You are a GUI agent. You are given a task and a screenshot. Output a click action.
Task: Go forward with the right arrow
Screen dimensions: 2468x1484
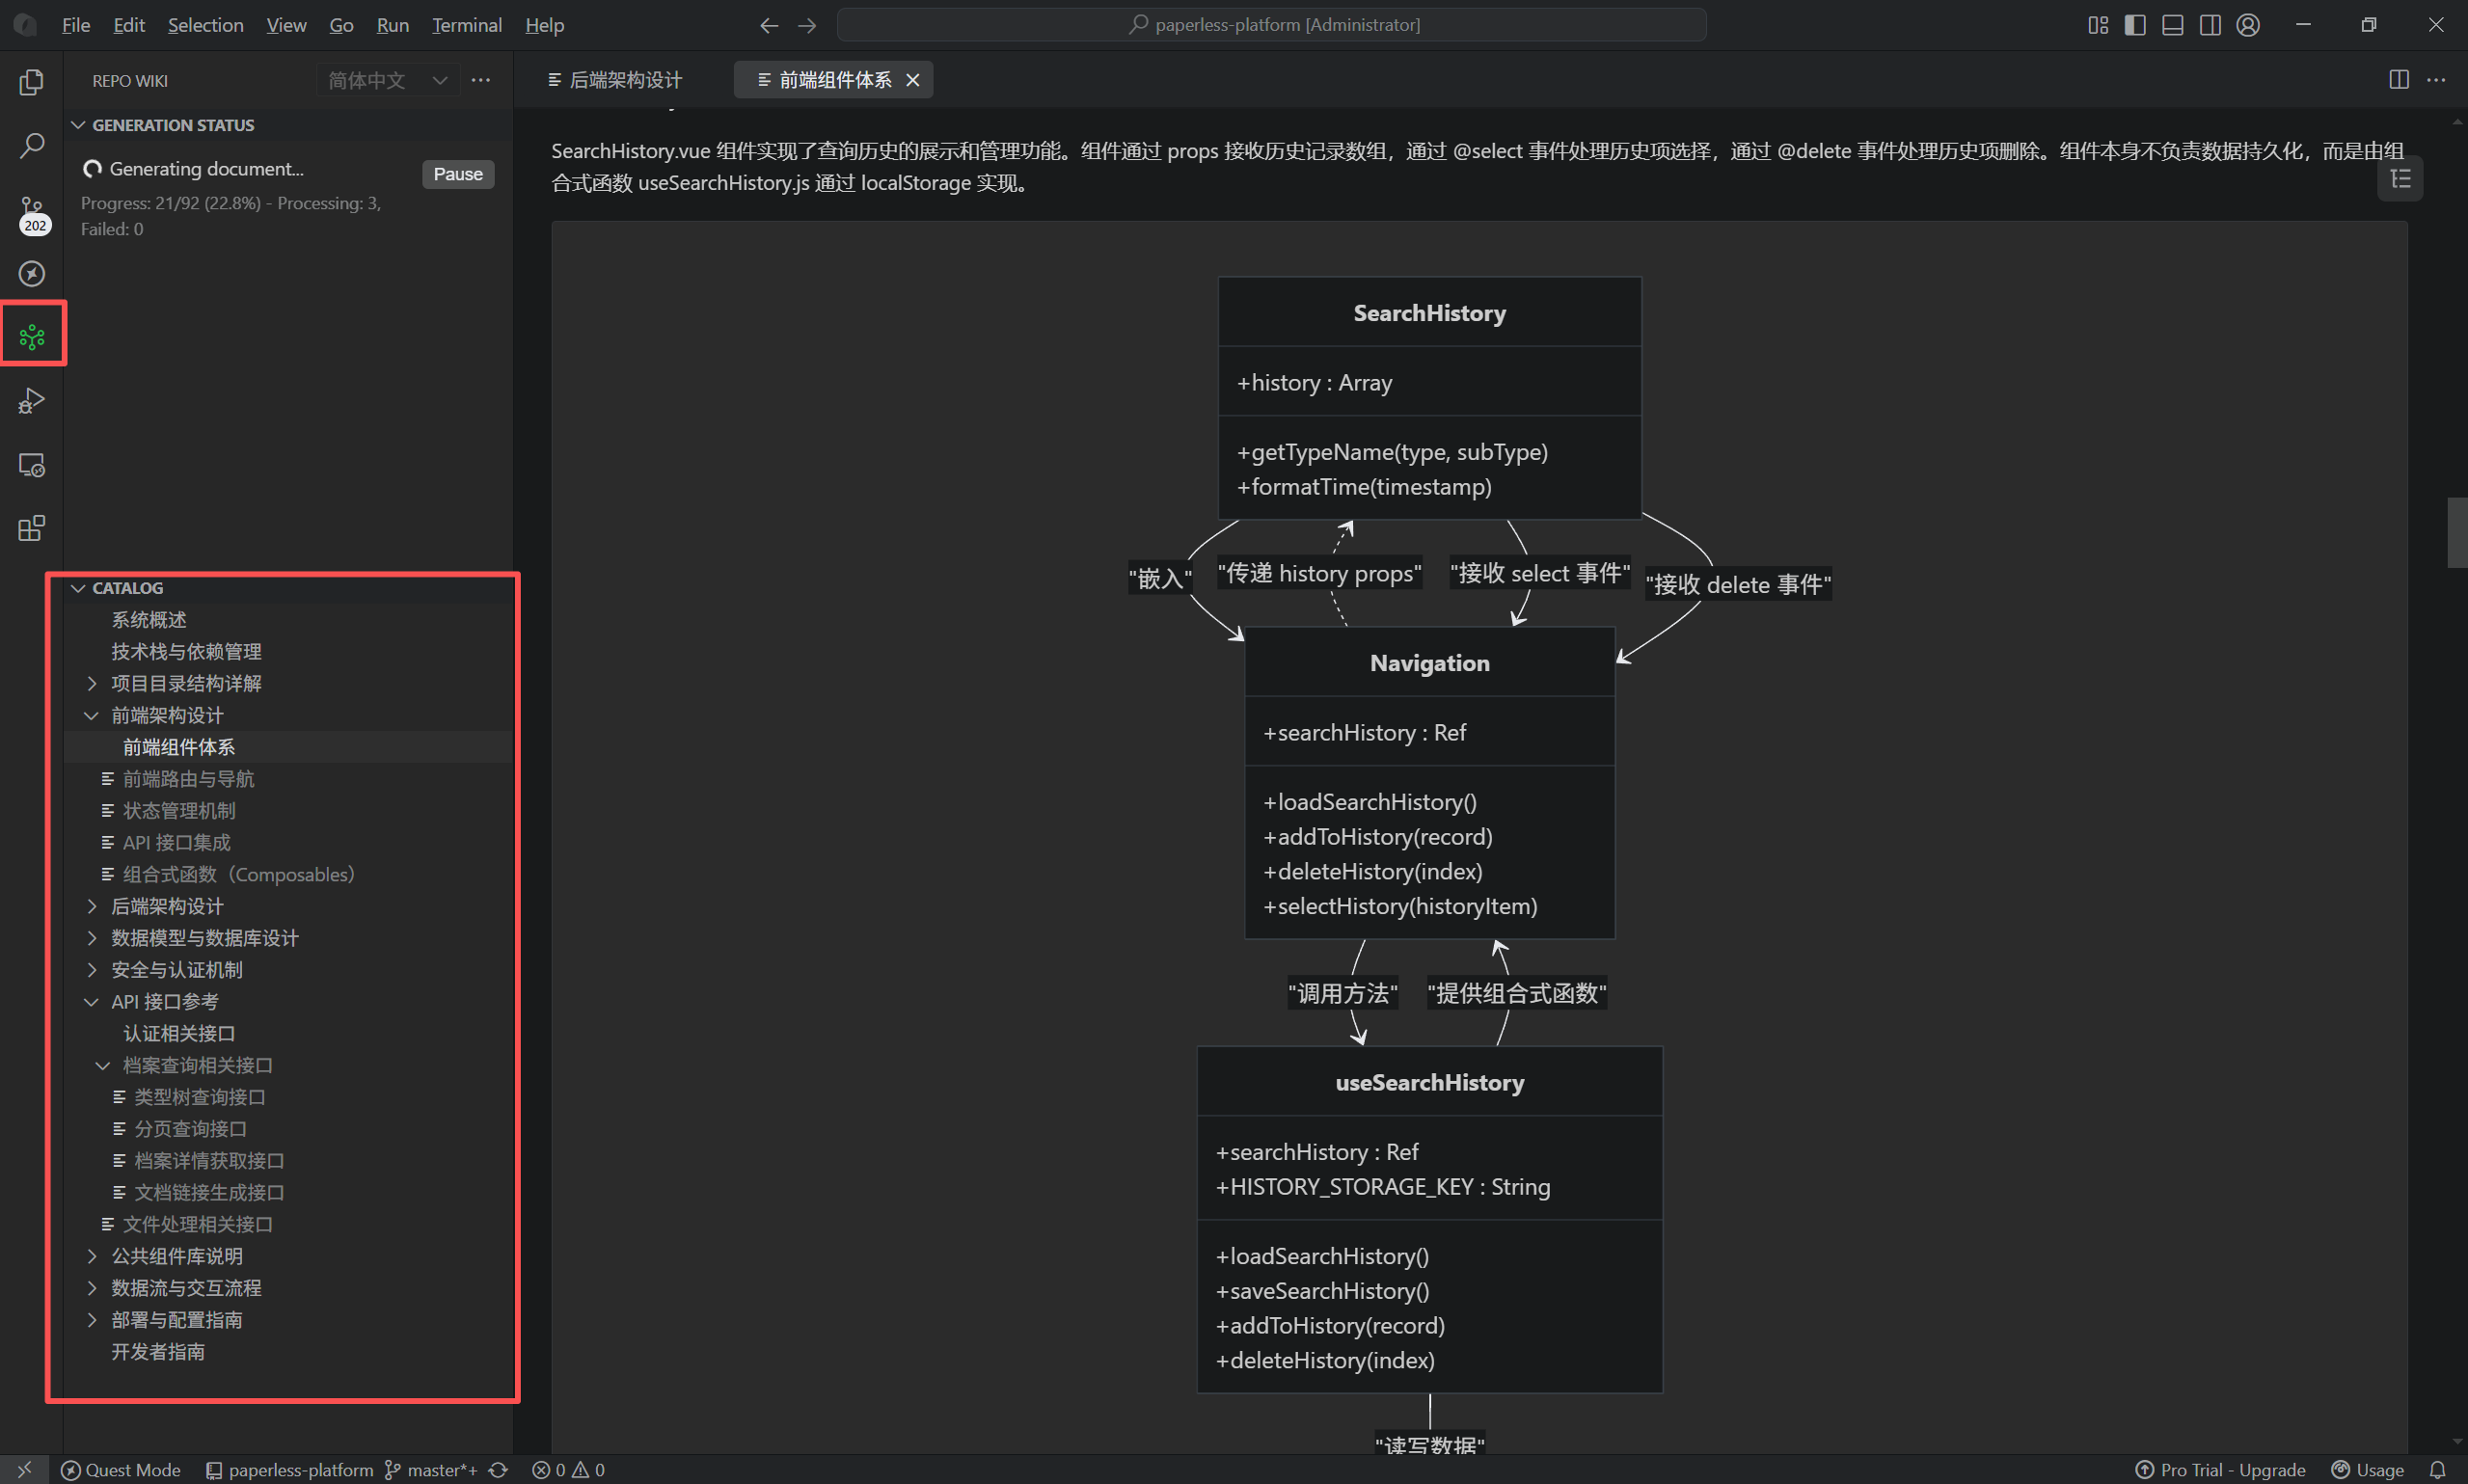click(807, 25)
